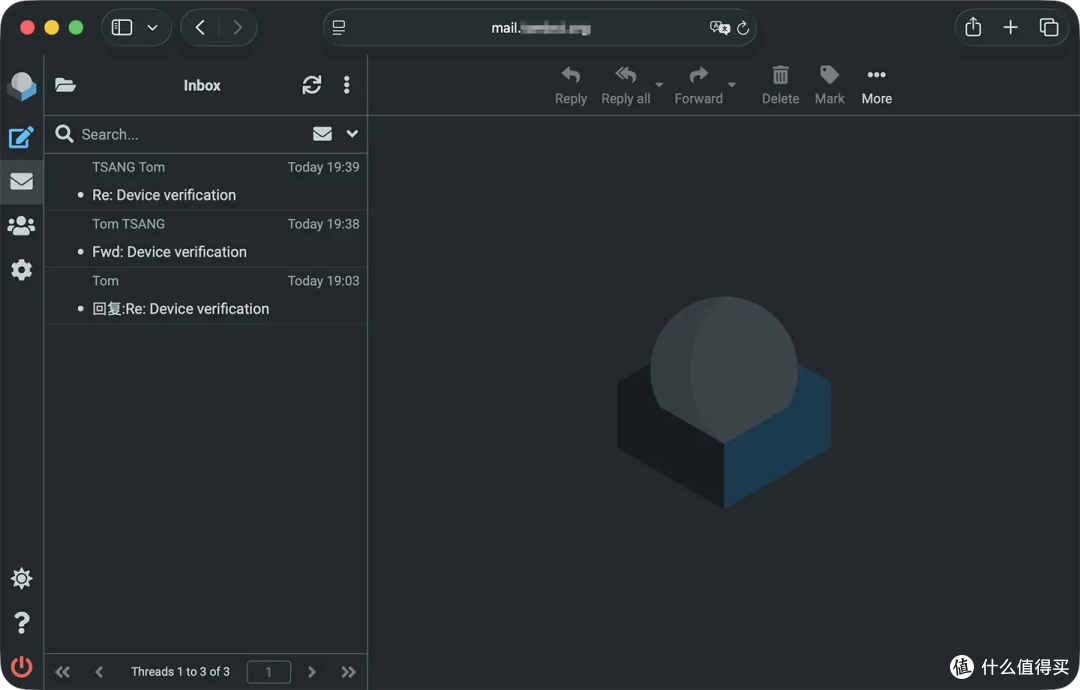Go to the first page of threads
Screen dimensions: 1080x690
pos(63,672)
